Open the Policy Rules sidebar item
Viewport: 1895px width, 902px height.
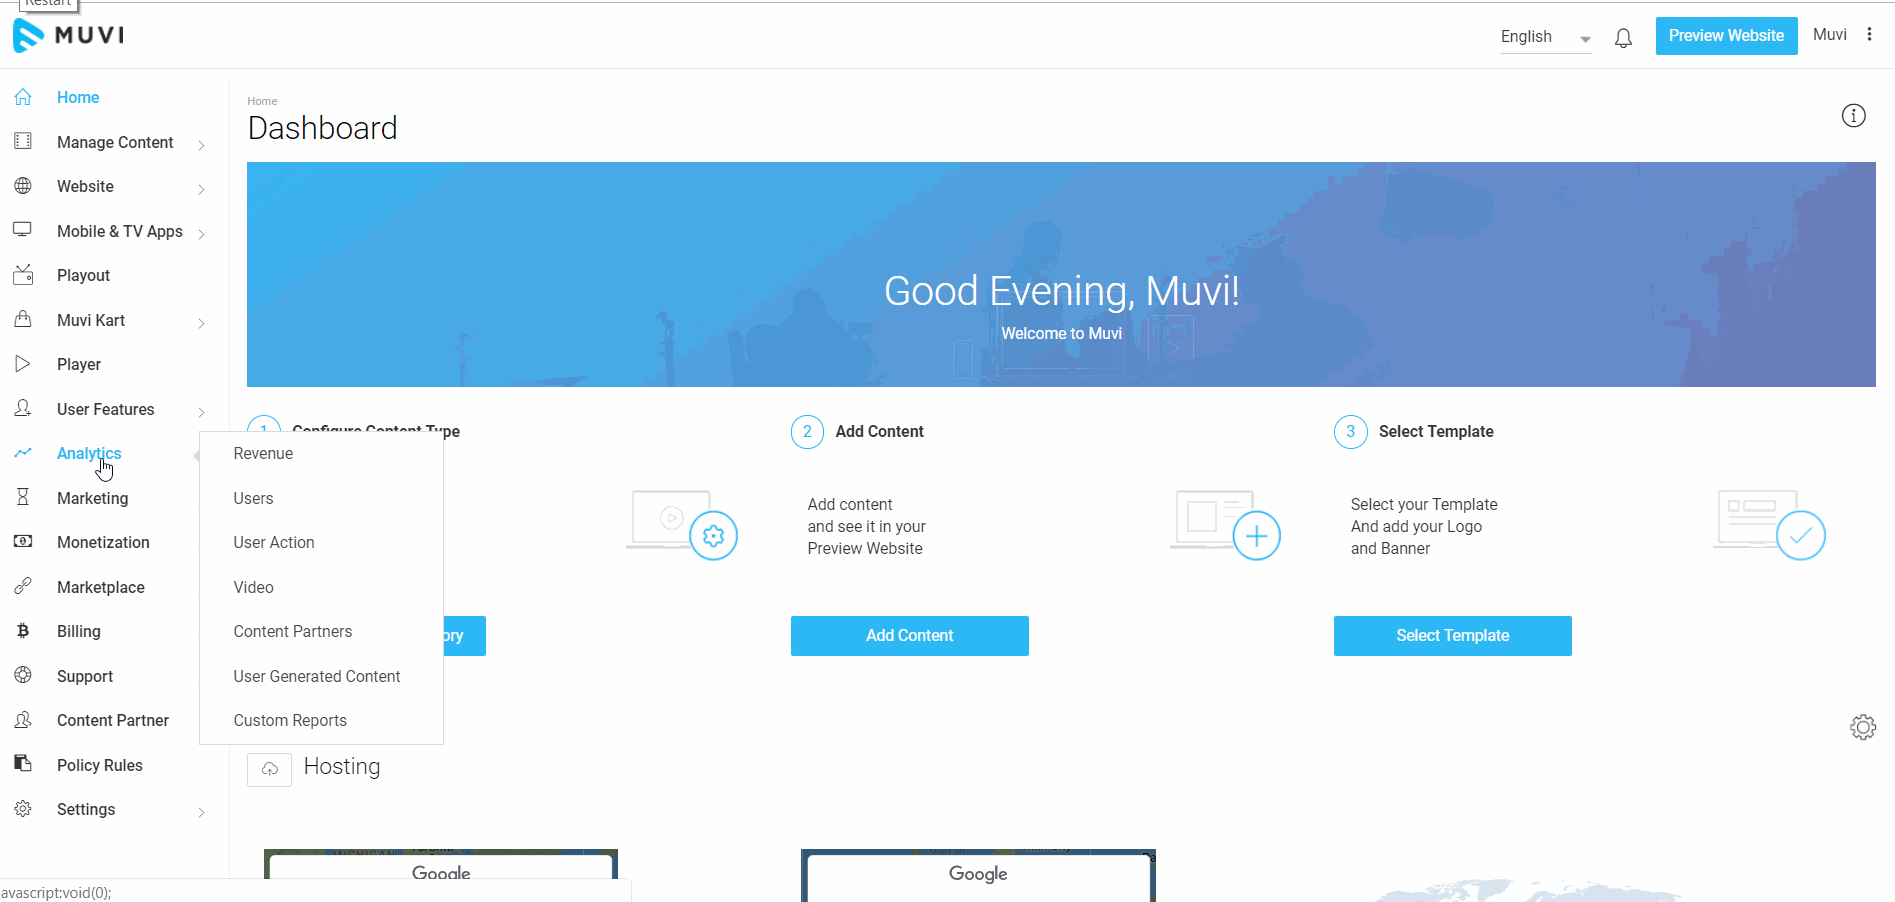tap(100, 765)
